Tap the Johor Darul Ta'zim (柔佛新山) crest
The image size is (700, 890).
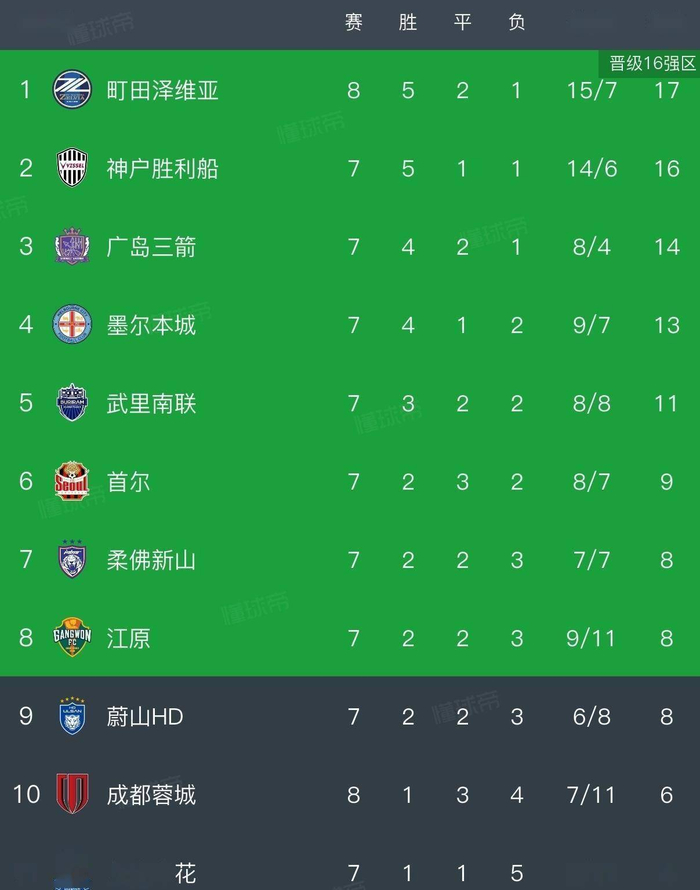click(72, 559)
